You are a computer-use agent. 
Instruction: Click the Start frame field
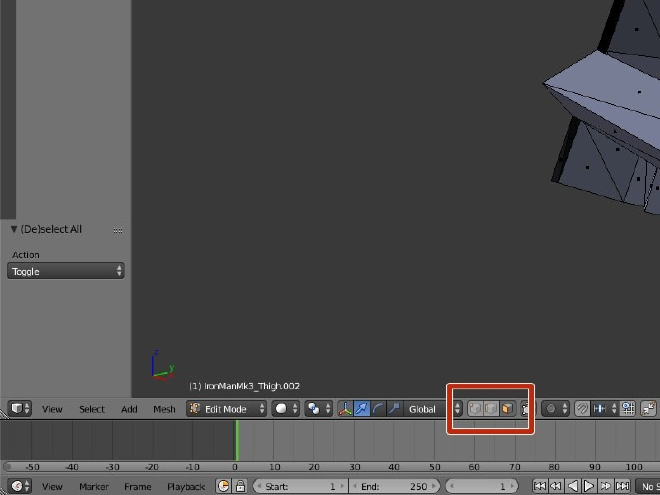(x=300, y=486)
